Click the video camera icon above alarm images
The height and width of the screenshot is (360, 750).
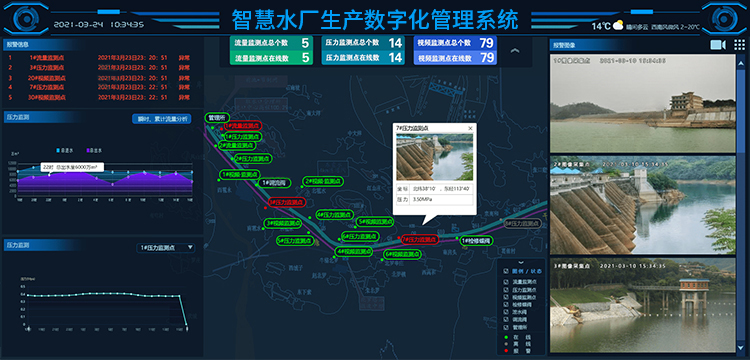(x=718, y=45)
